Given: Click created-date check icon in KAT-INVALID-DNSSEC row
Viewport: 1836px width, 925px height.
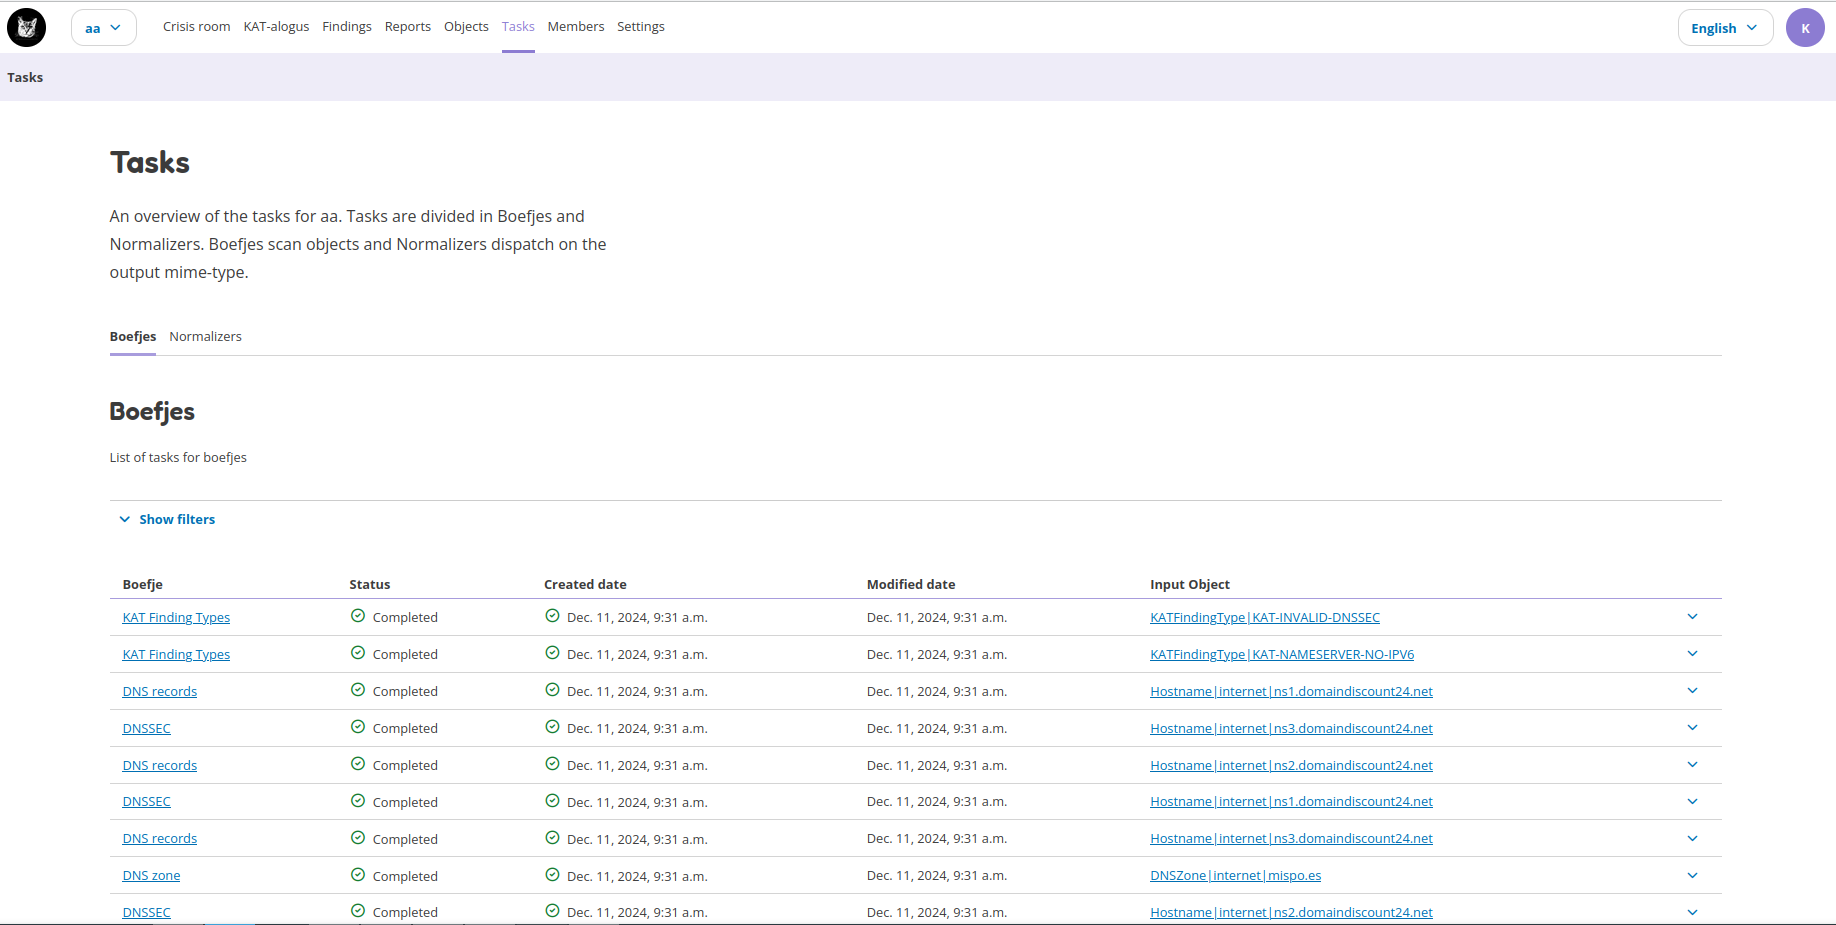Looking at the screenshot, I should (552, 616).
